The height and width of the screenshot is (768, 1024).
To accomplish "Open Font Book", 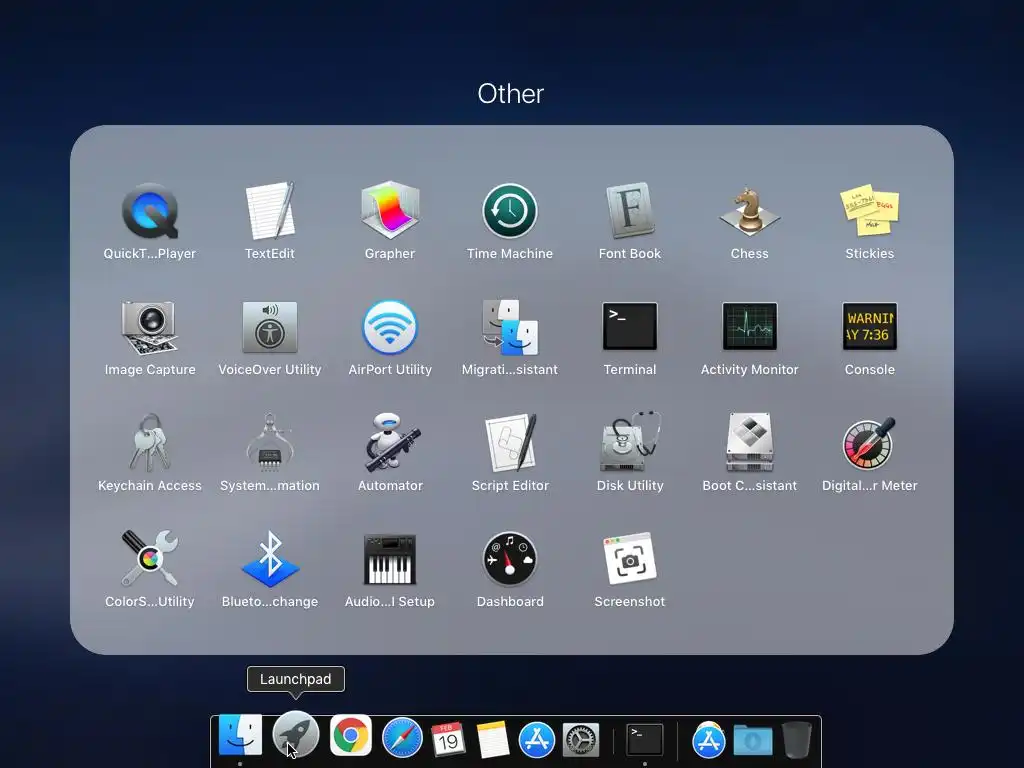I will (630, 210).
